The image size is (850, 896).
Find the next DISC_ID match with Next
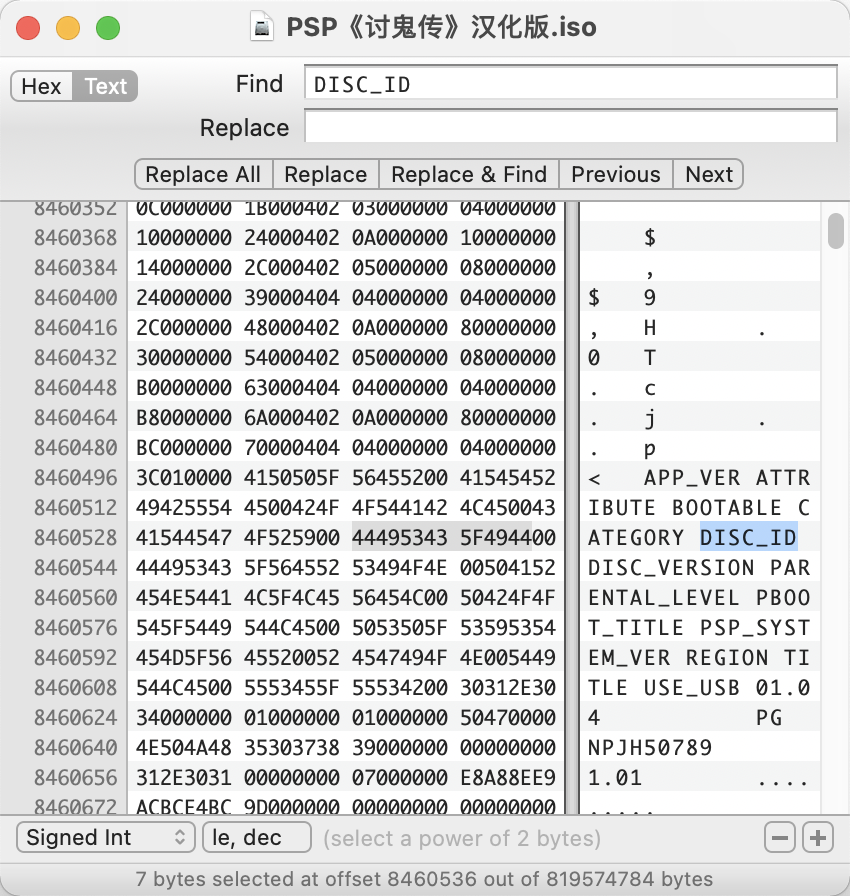(x=708, y=173)
